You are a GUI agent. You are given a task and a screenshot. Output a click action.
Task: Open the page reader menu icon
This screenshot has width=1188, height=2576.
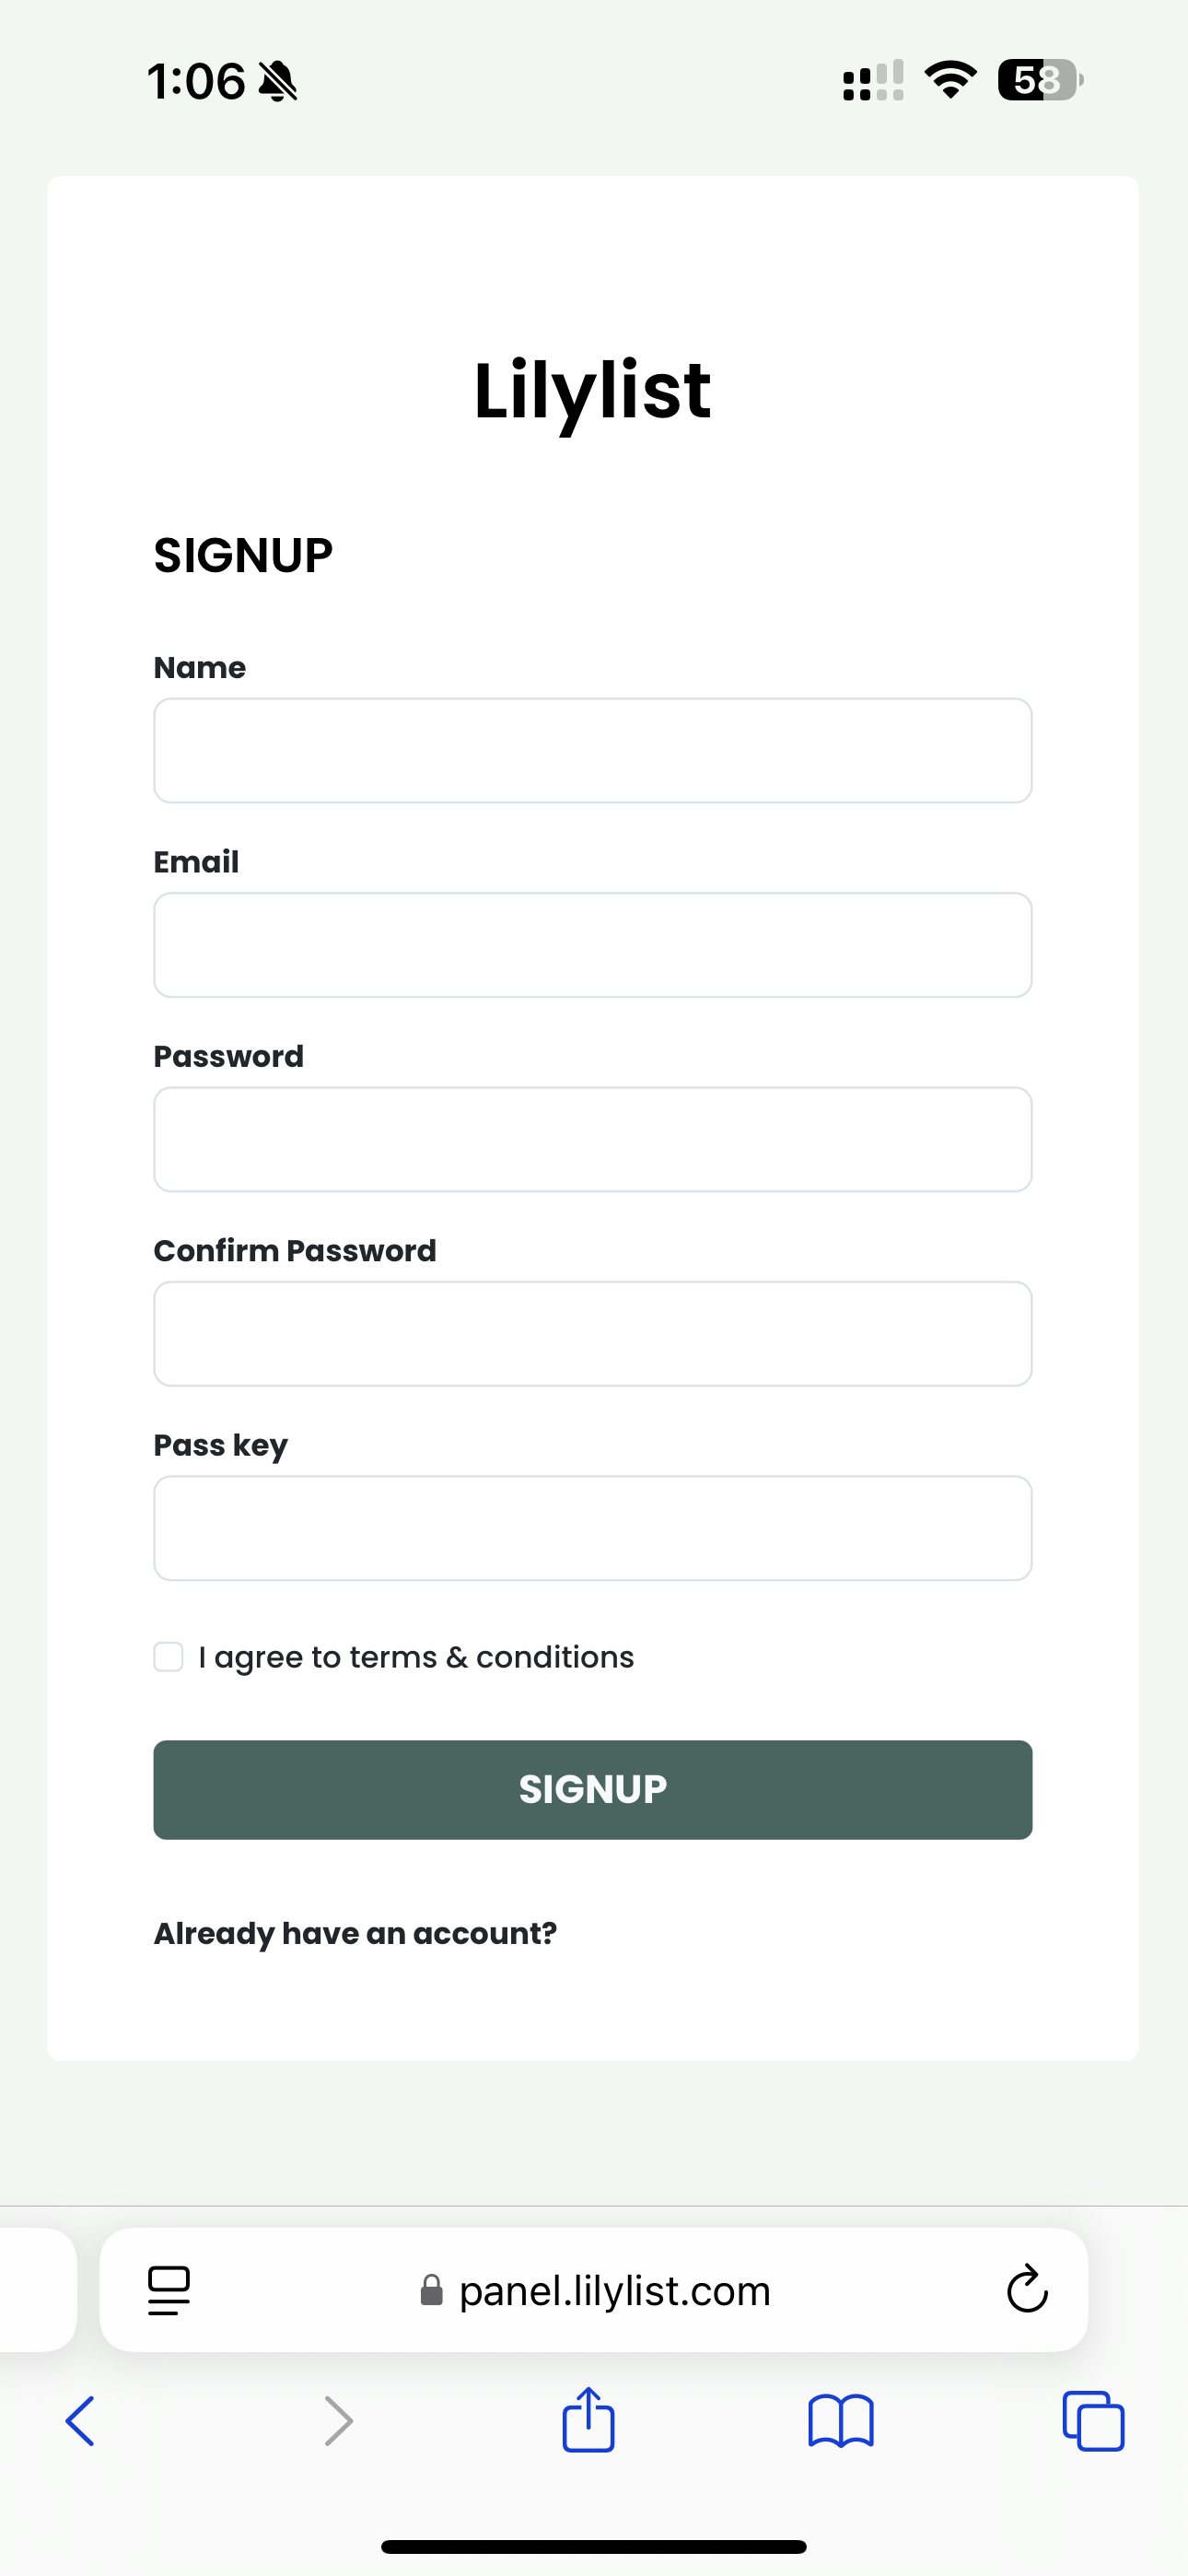169,2290
